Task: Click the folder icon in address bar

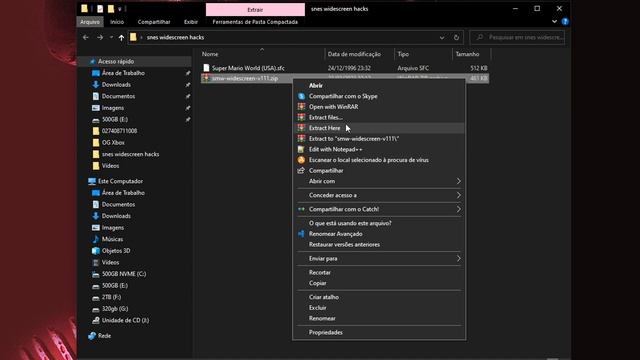Action: tap(133, 37)
